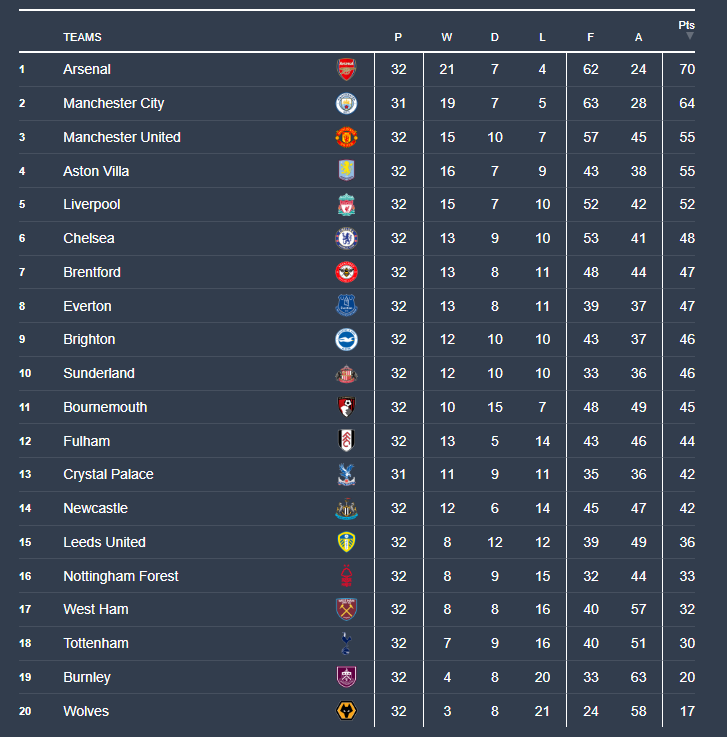Viewport: 727px width, 737px height.
Task: Click the Sunderland club badge
Action: pos(346,373)
